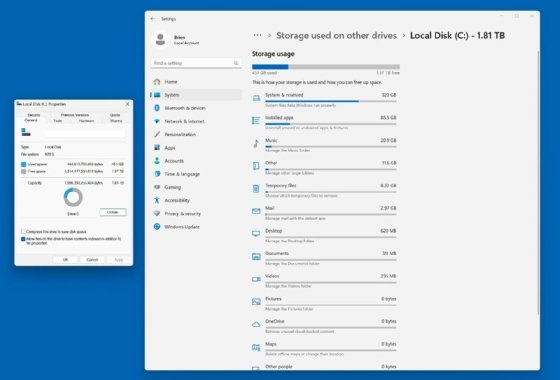Open the Pictures storage icon
560x380 pixels.
[256, 302]
